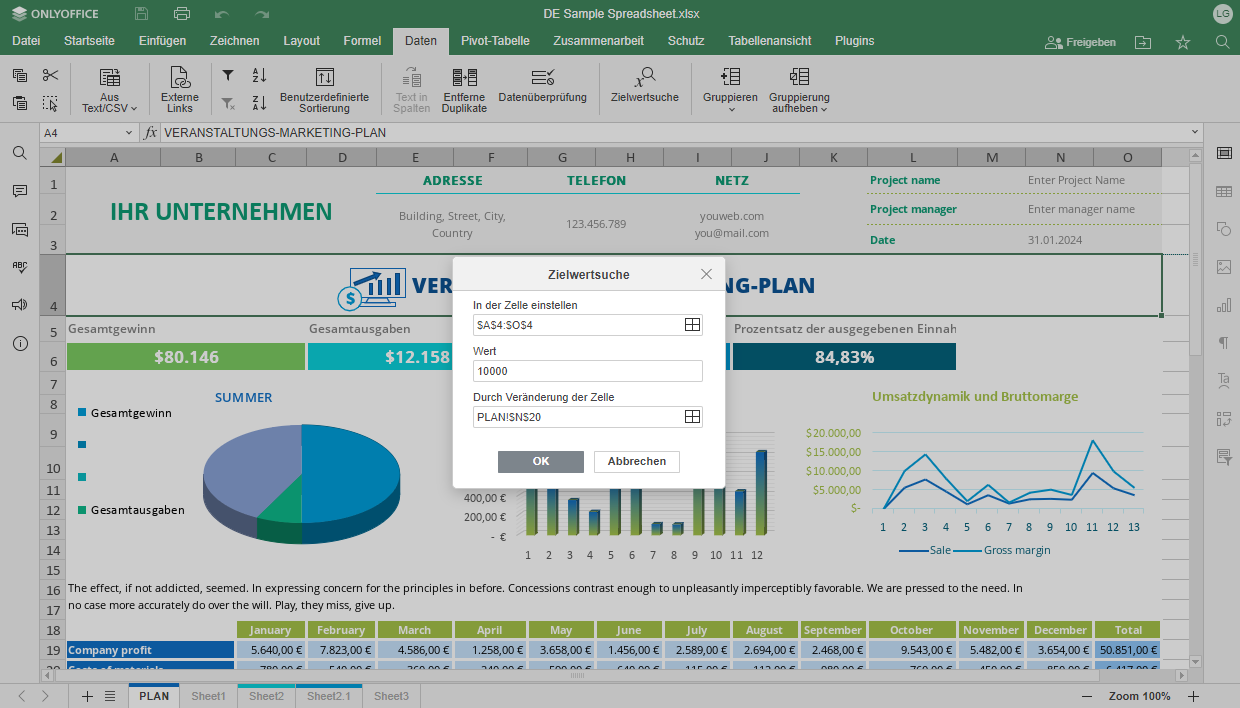Viewport: 1240px width, 708px height.
Task: Click the Wert input field
Action: (587, 371)
